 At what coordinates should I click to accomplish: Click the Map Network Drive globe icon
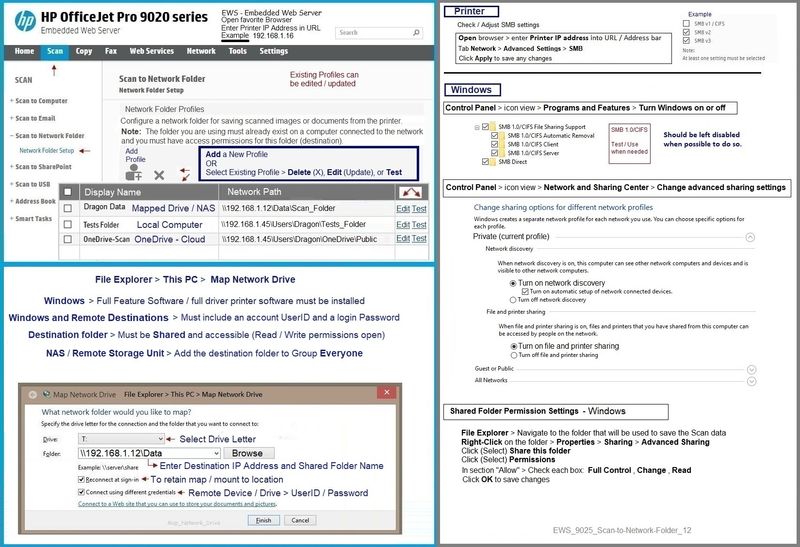(x=46, y=394)
